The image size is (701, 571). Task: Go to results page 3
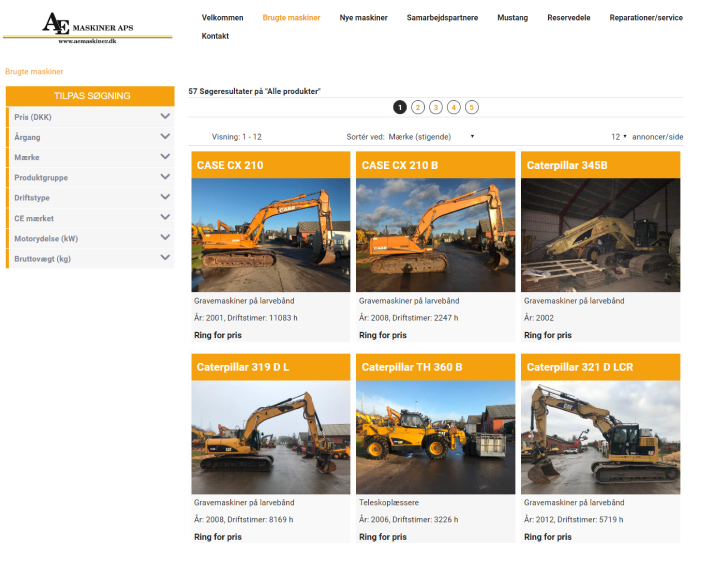pyautogui.click(x=435, y=107)
